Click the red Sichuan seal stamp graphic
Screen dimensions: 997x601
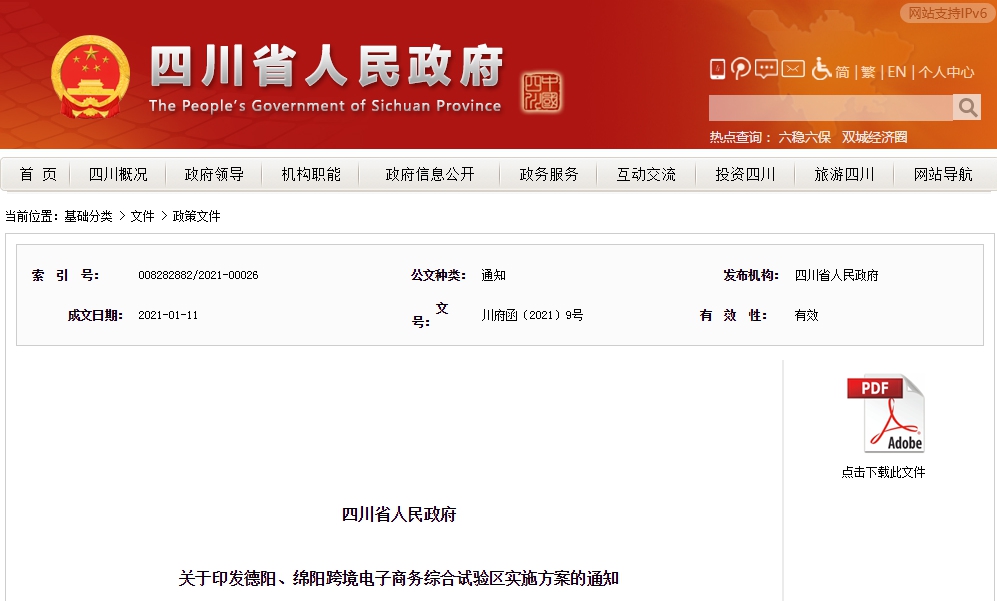click(x=544, y=90)
